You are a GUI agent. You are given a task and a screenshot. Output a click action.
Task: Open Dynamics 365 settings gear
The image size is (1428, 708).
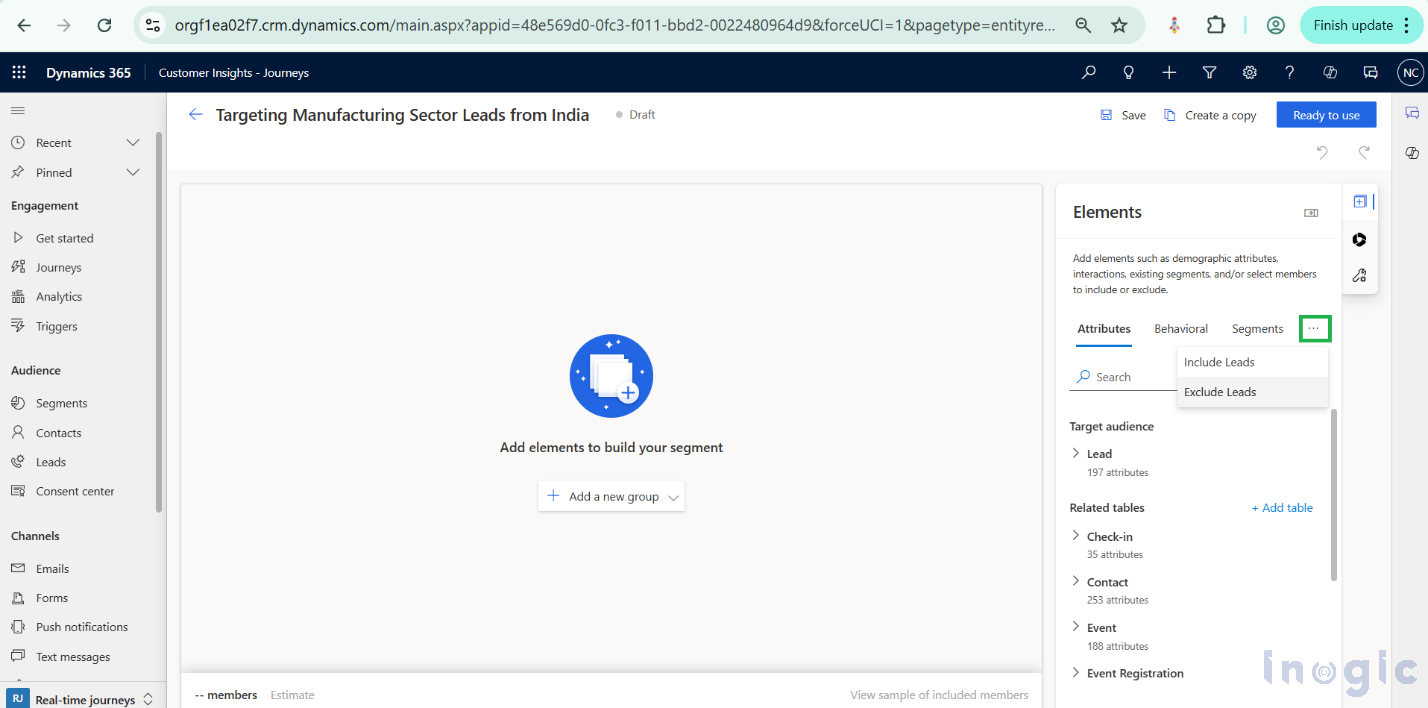coord(1249,72)
